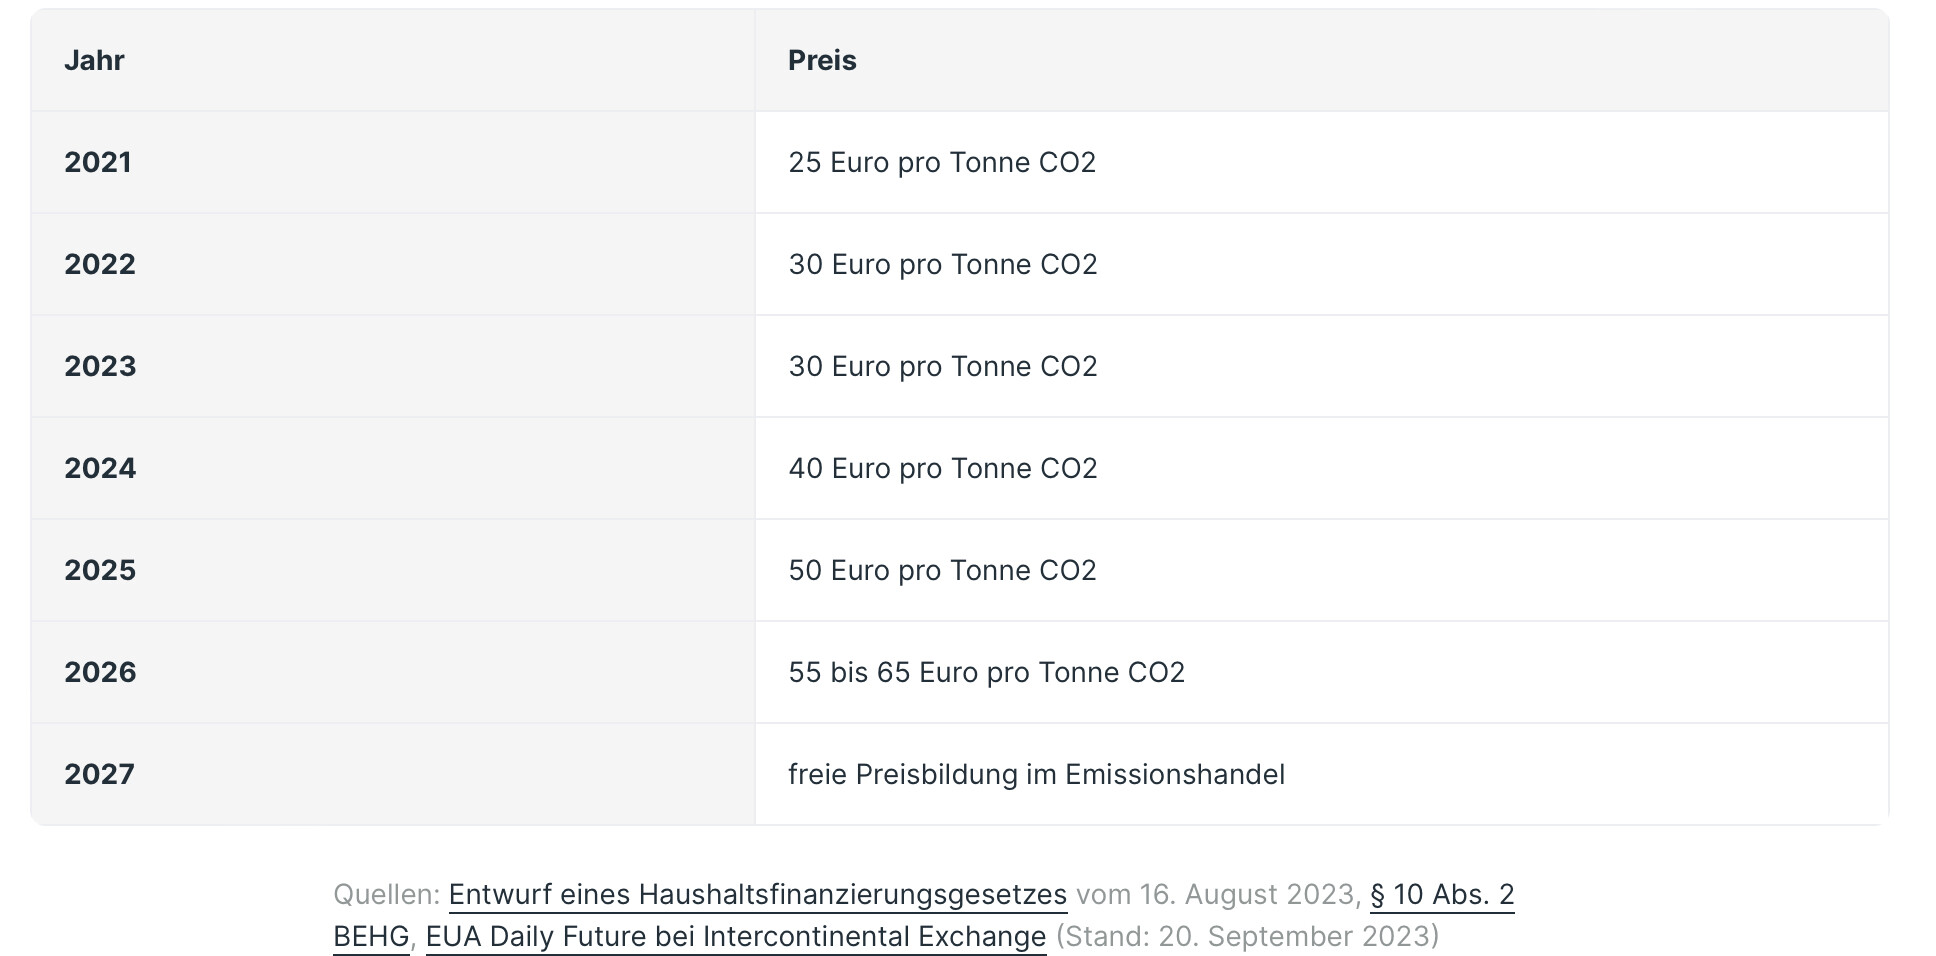Select the 2022 year cell
The height and width of the screenshot is (956, 1936).
coord(100,265)
